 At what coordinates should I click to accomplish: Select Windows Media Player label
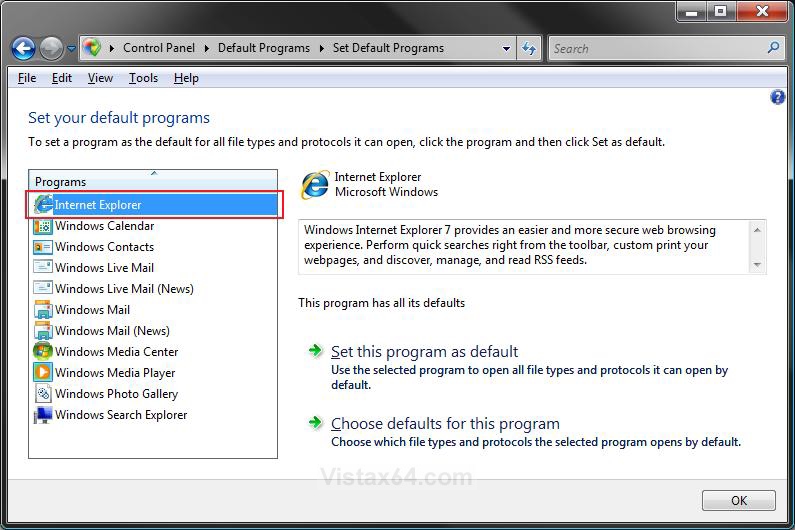click(x=115, y=373)
